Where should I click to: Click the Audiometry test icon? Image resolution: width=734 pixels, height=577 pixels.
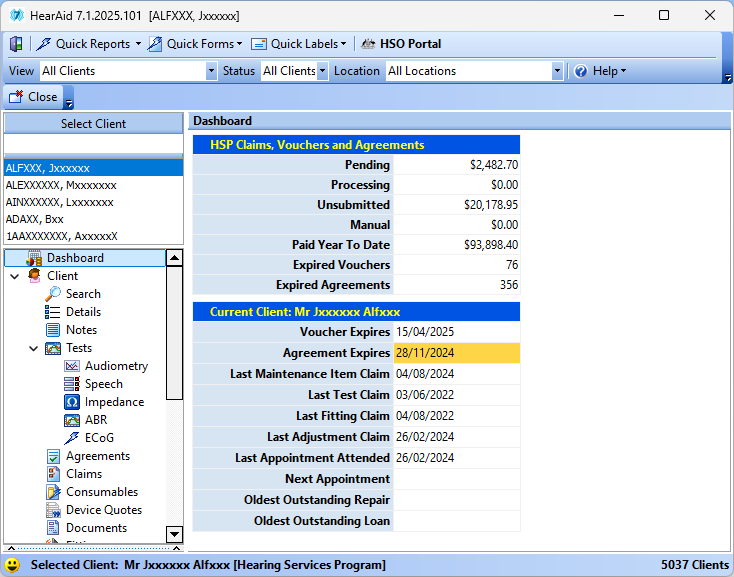click(x=72, y=366)
